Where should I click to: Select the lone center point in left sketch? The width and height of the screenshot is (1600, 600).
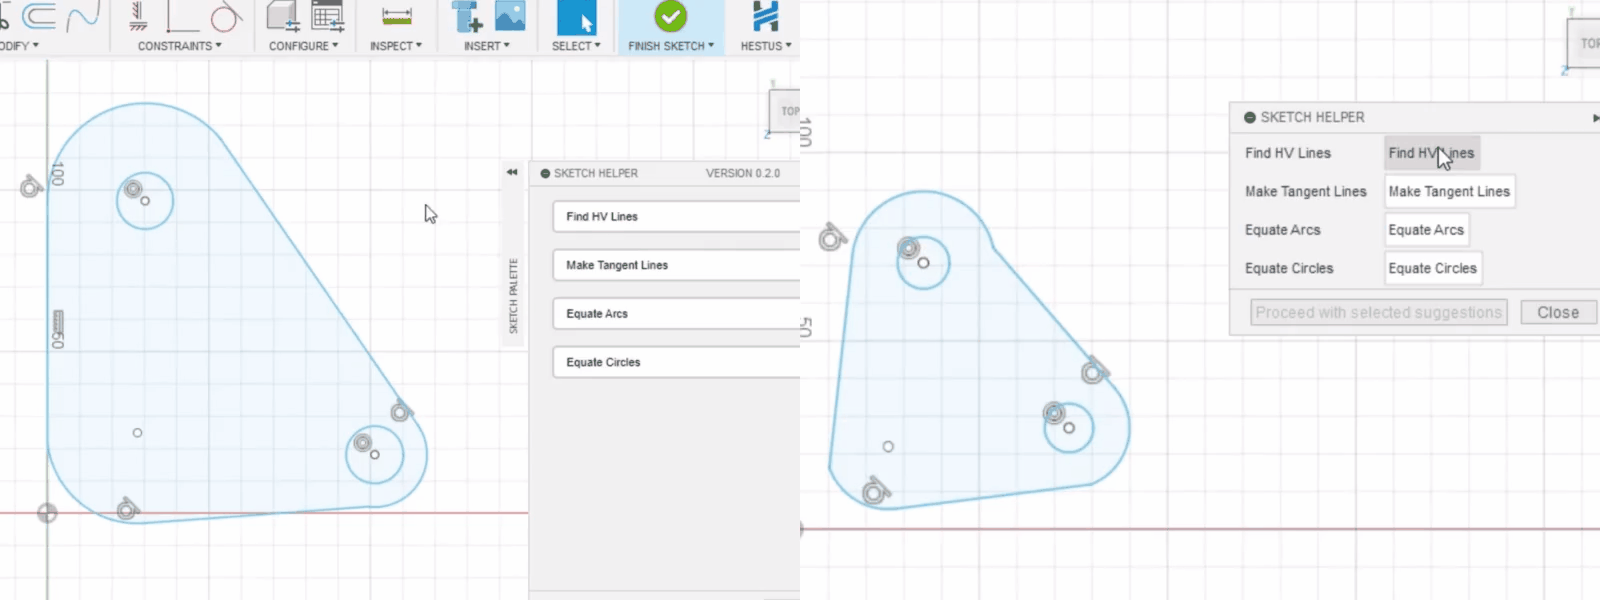[x=137, y=433]
